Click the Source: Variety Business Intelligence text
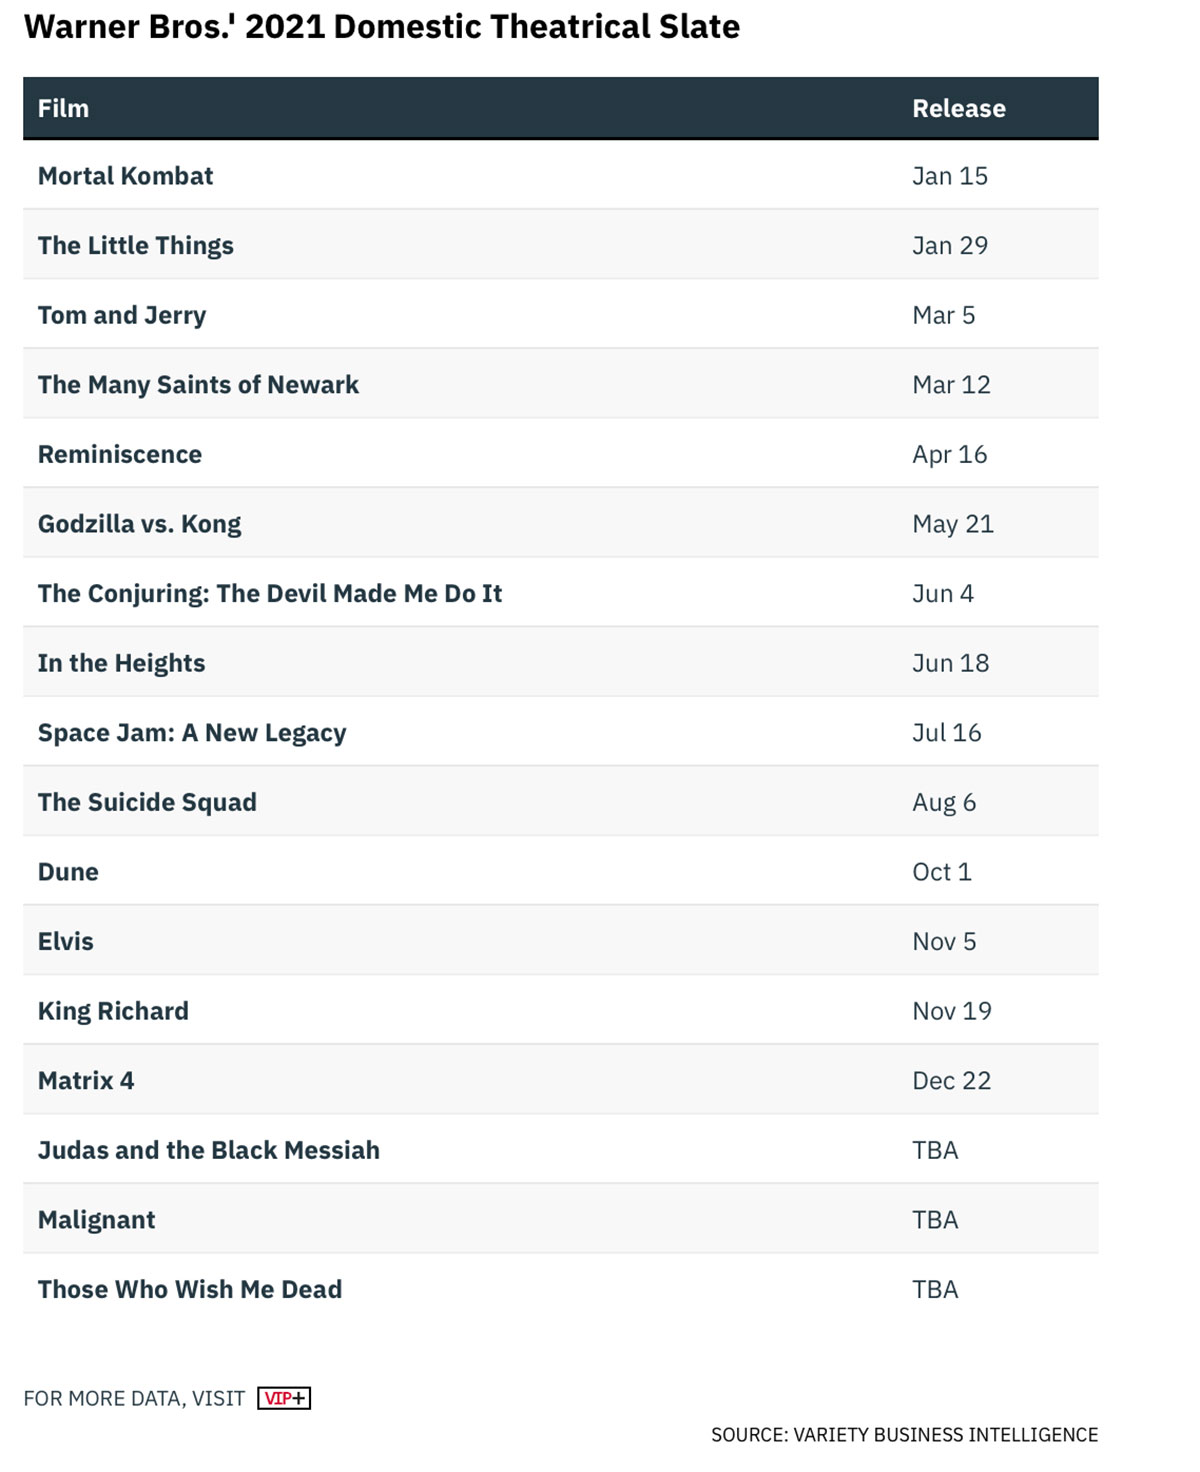 click(905, 1434)
